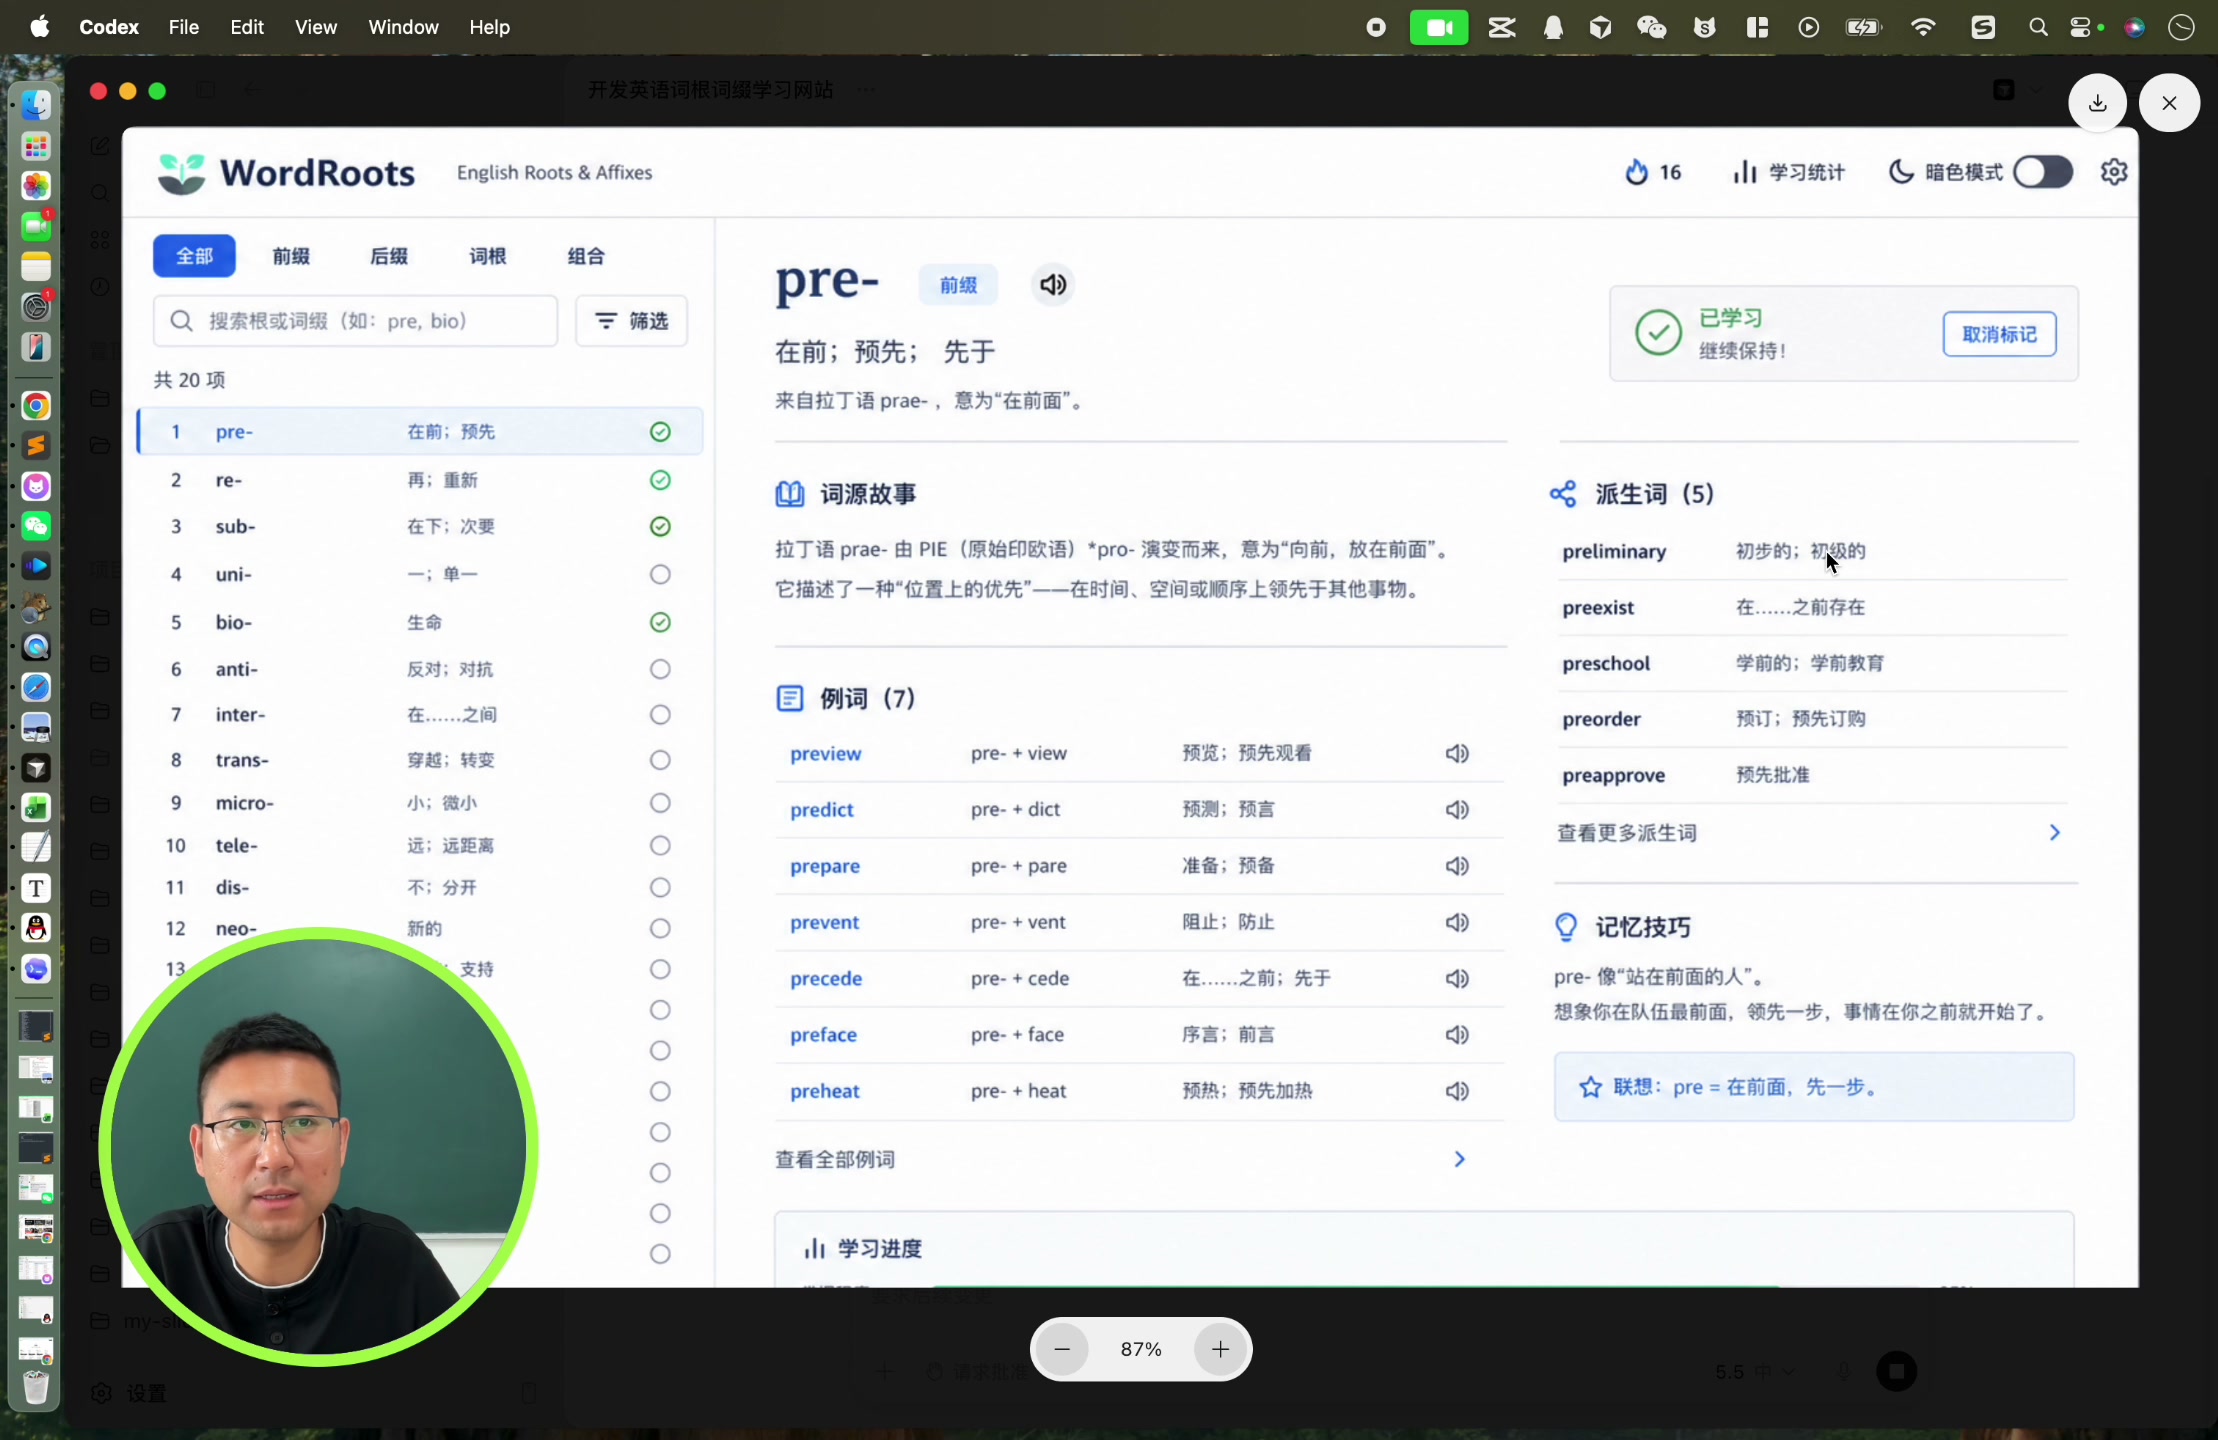The width and height of the screenshot is (2218, 1440).
Task: Expand 查看全部例词 arrow
Action: (1459, 1159)
